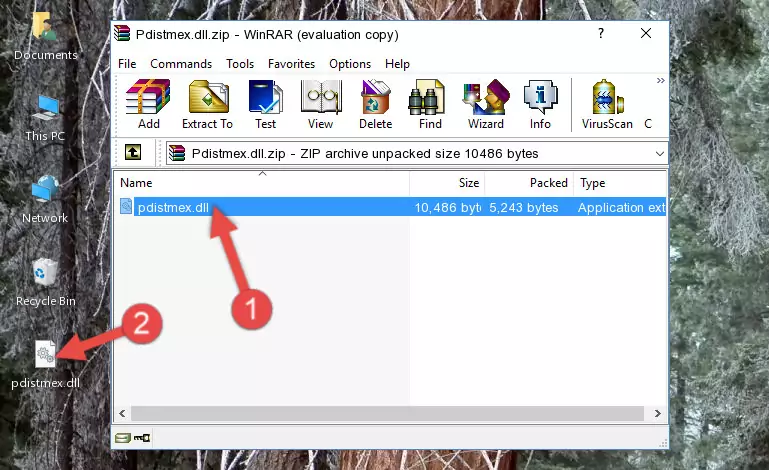Select the This PC desktop icon

[x=45, y=118]
